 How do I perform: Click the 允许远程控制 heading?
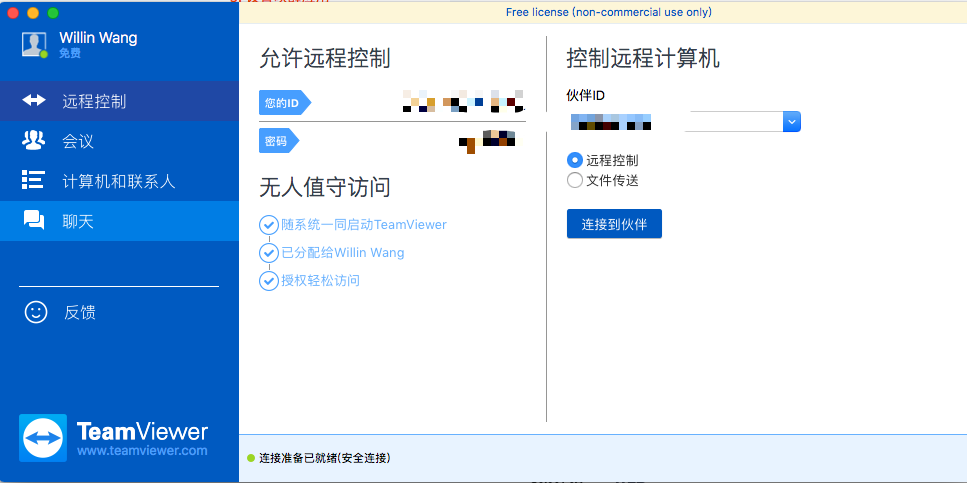coord(324,59)
